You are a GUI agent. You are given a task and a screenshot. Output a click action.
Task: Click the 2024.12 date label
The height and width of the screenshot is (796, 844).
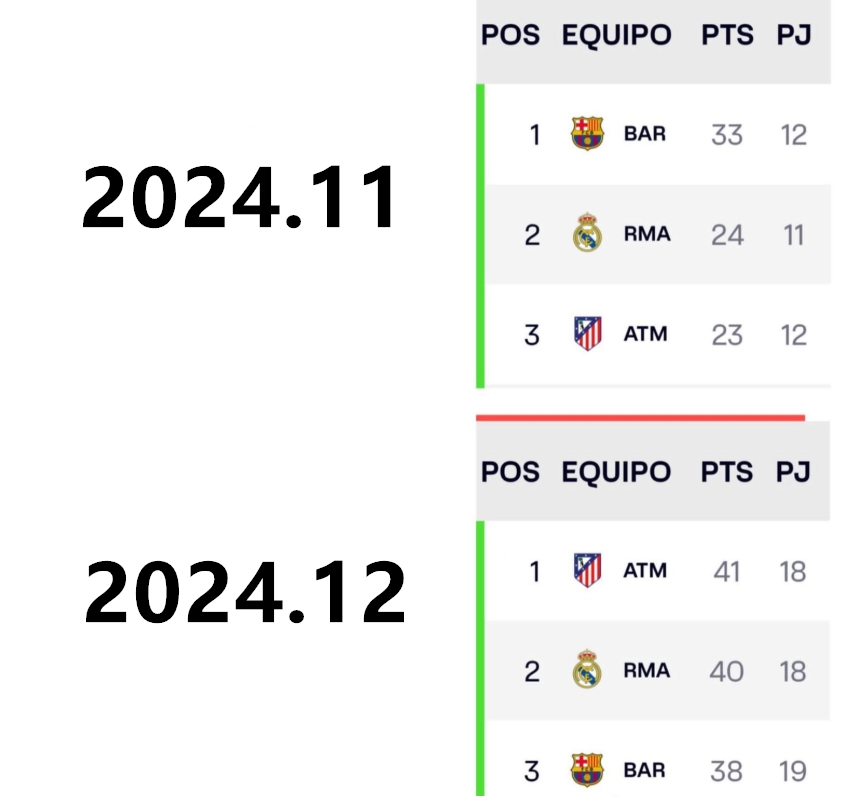click(x=245, y=591)
